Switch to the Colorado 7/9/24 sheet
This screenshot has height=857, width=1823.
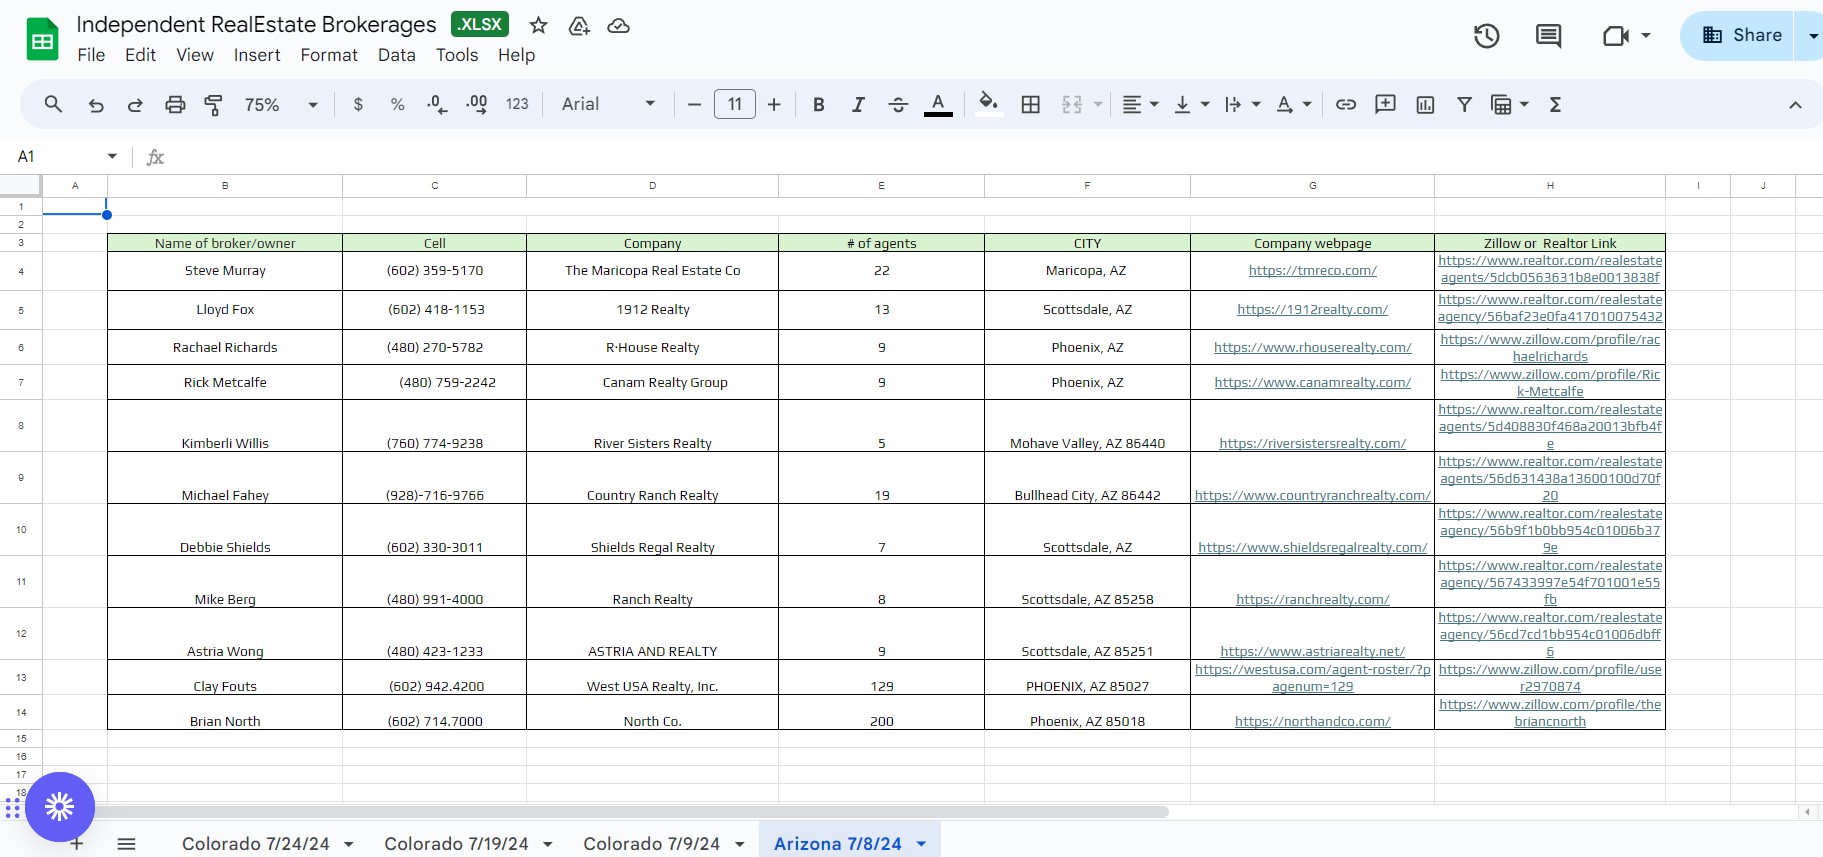[652, 844]
